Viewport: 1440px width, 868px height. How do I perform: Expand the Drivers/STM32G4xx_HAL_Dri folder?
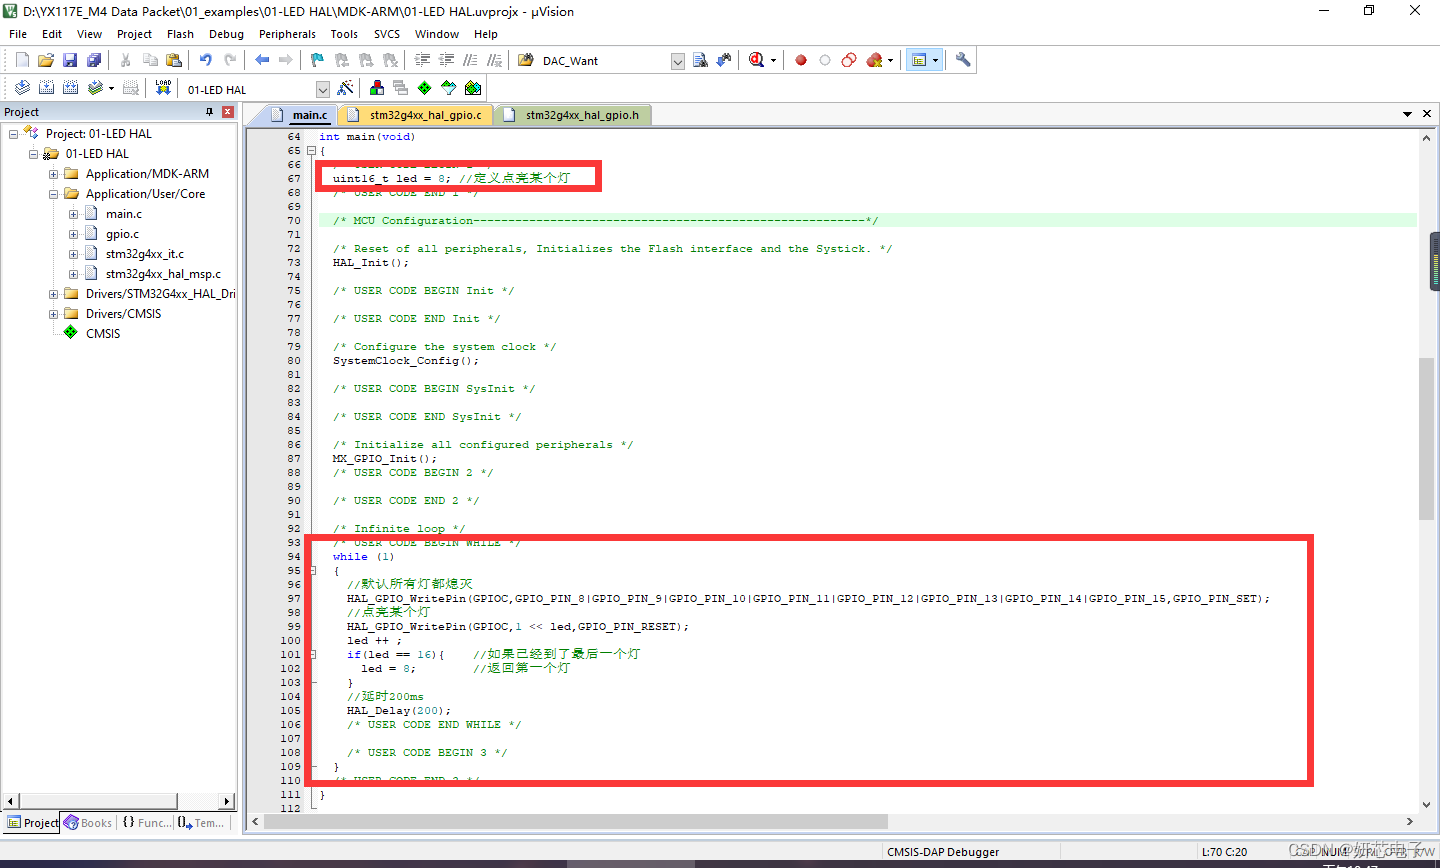click(x=54, y=294)
